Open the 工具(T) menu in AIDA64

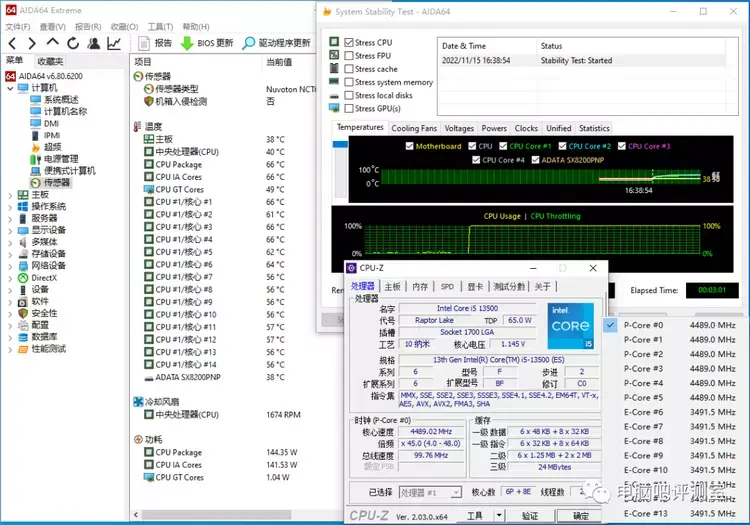coord(160,27)
